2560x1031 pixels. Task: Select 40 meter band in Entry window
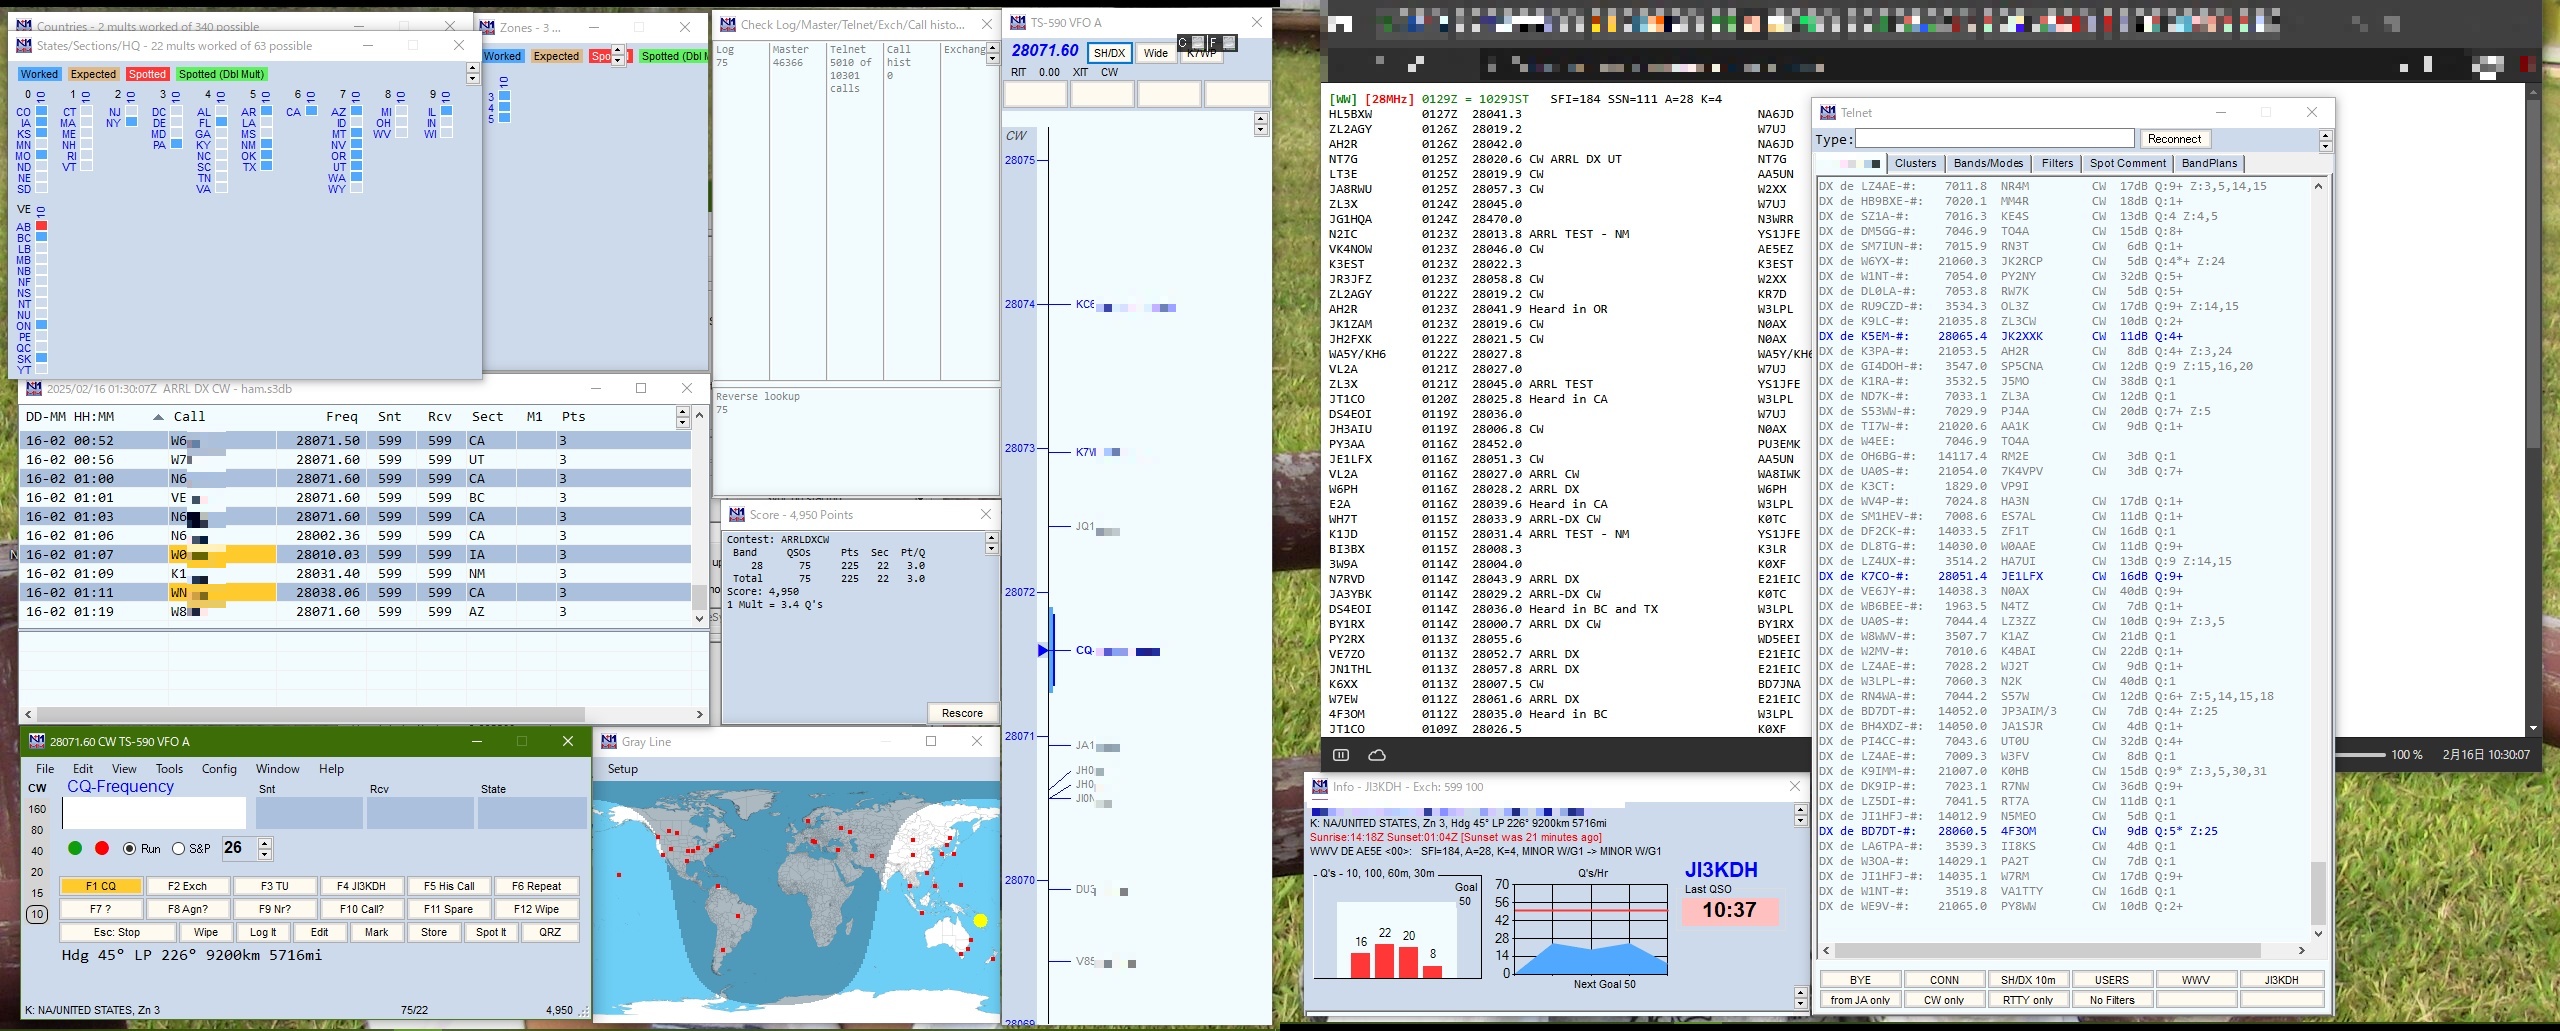[x=37, y=851]
